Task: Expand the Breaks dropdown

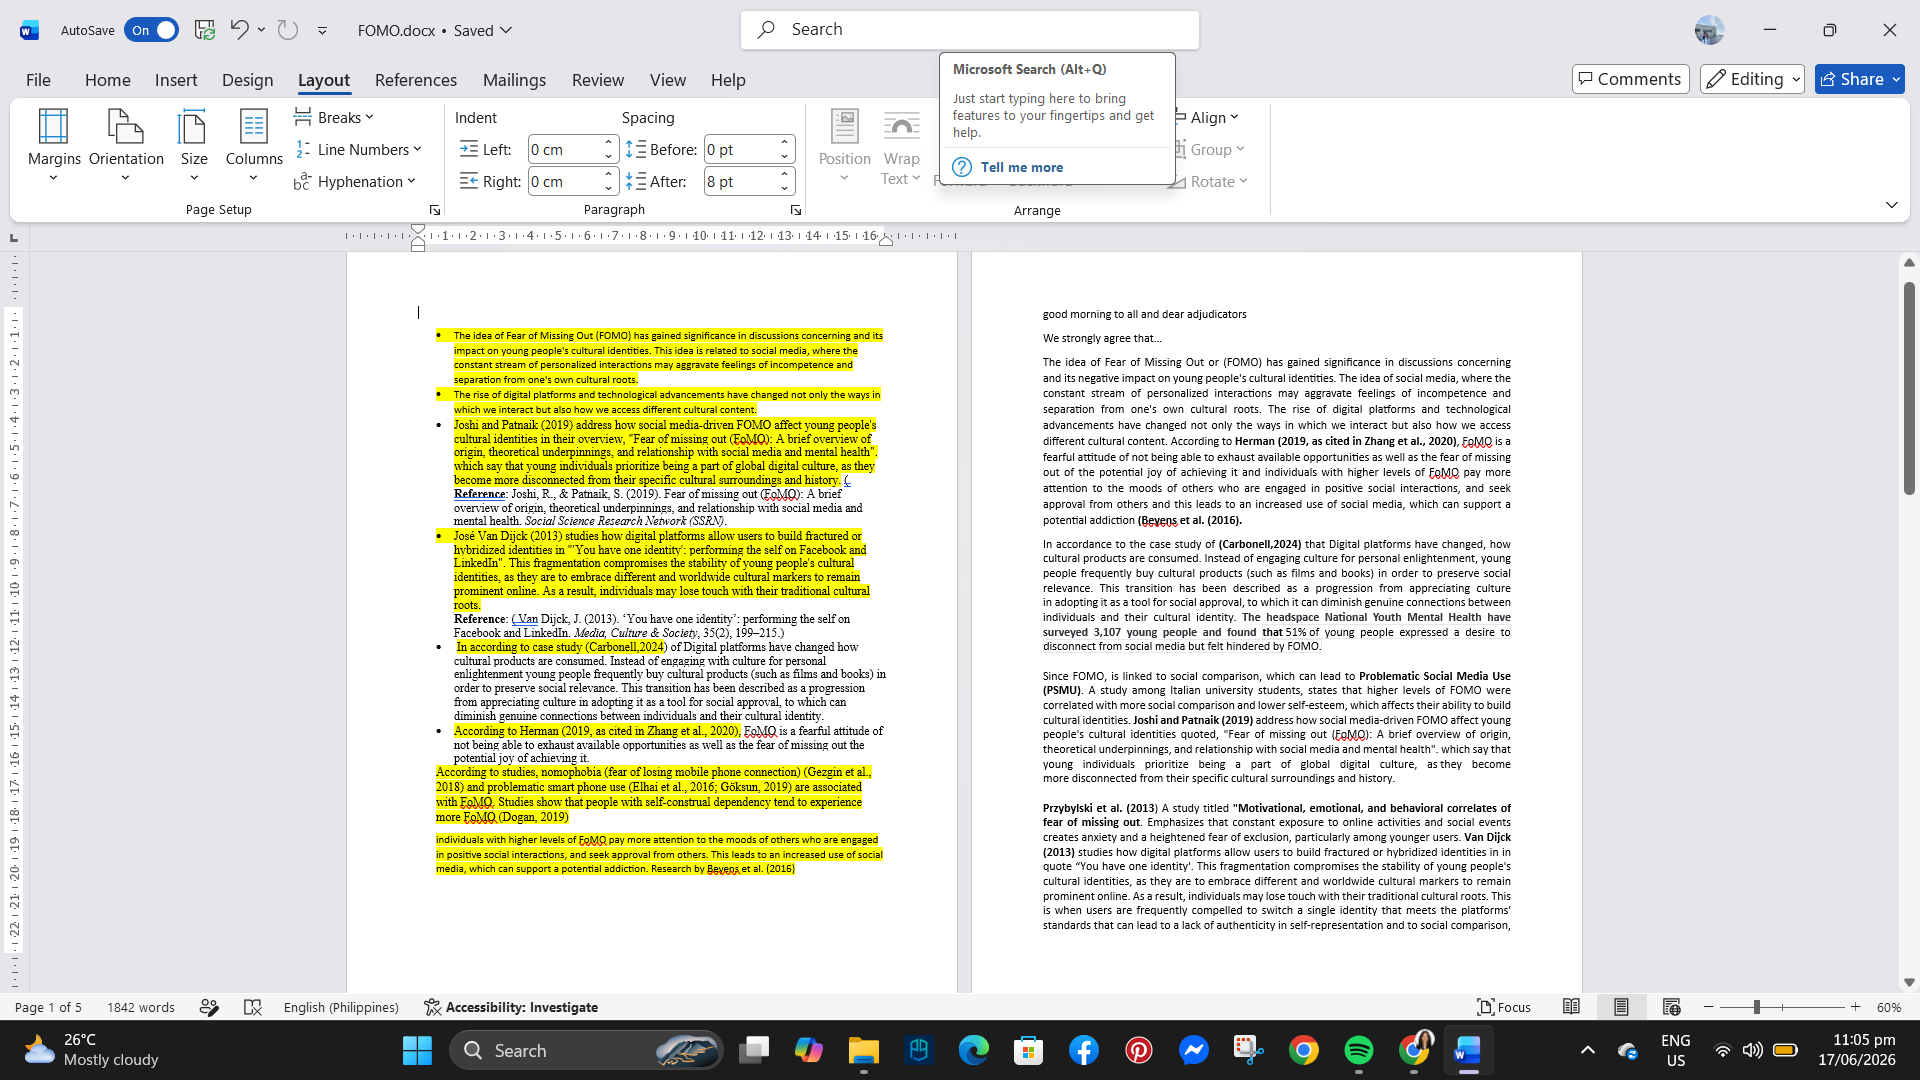Action: click(335, 118)
